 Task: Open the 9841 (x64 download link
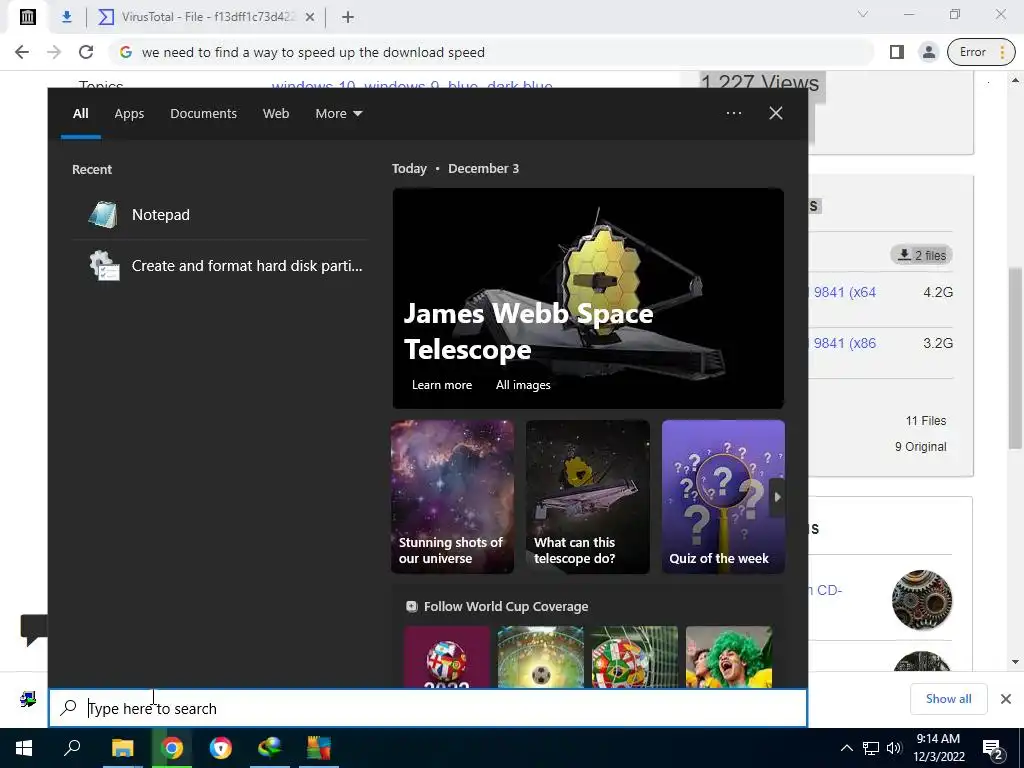(x=844, y=292)
